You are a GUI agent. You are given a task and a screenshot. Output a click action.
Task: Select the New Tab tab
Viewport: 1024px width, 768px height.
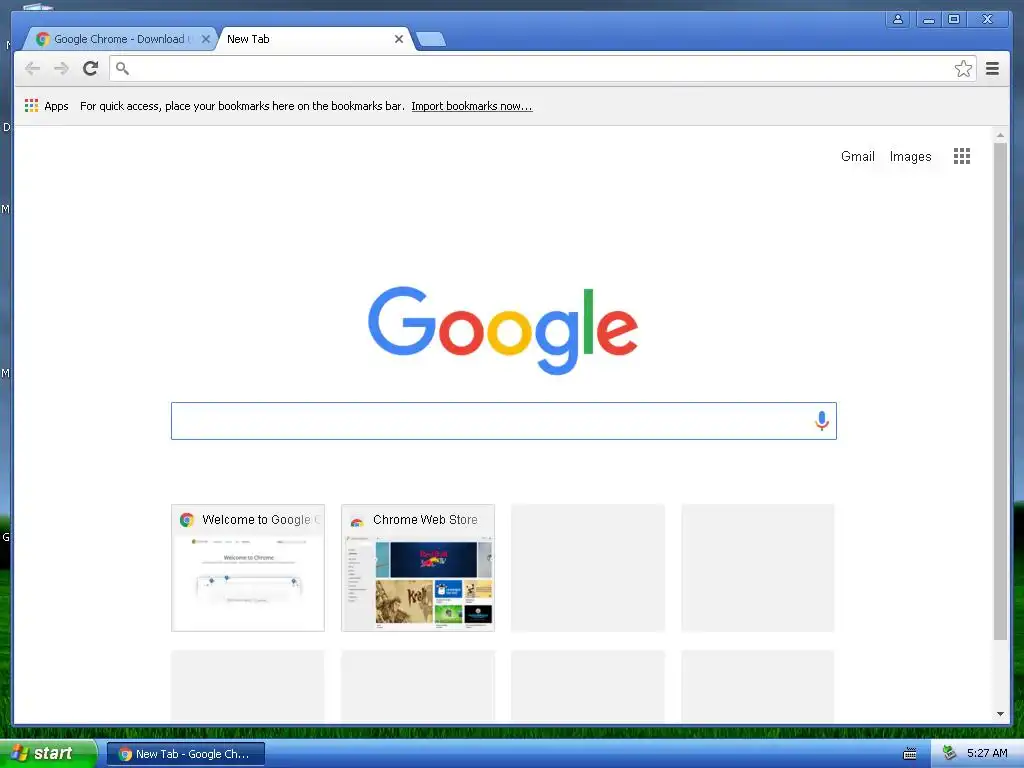point(313,39)
